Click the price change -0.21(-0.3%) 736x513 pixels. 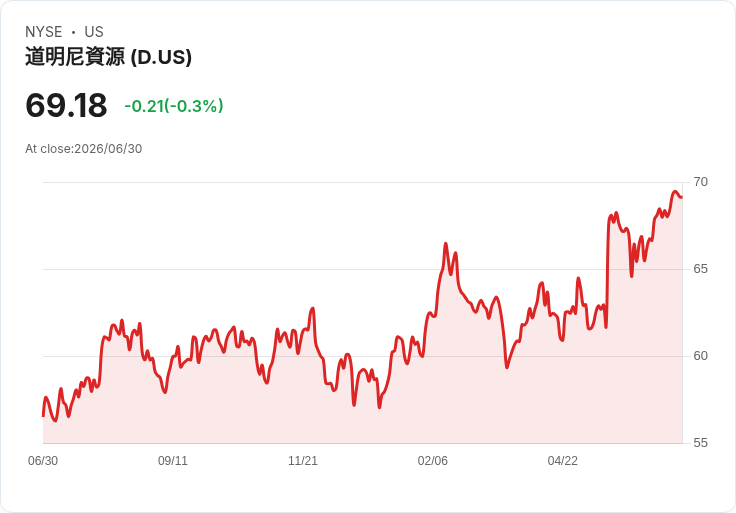[174, 106]
